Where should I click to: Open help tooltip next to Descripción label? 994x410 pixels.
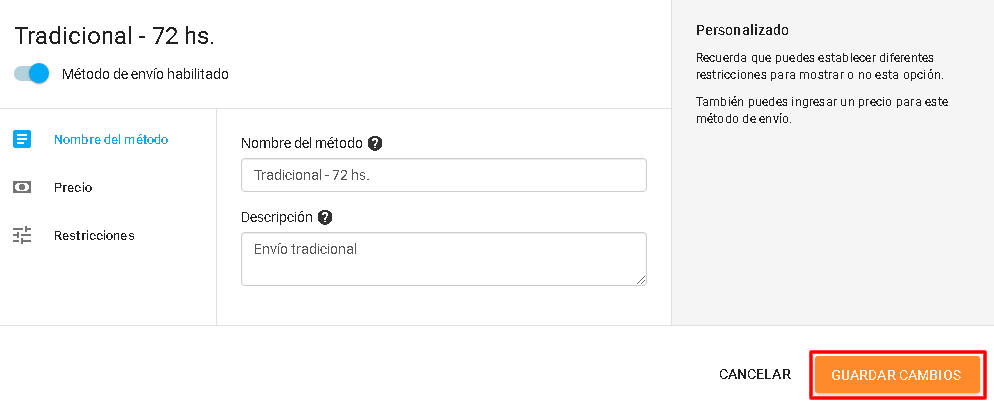tap(325, 217)
